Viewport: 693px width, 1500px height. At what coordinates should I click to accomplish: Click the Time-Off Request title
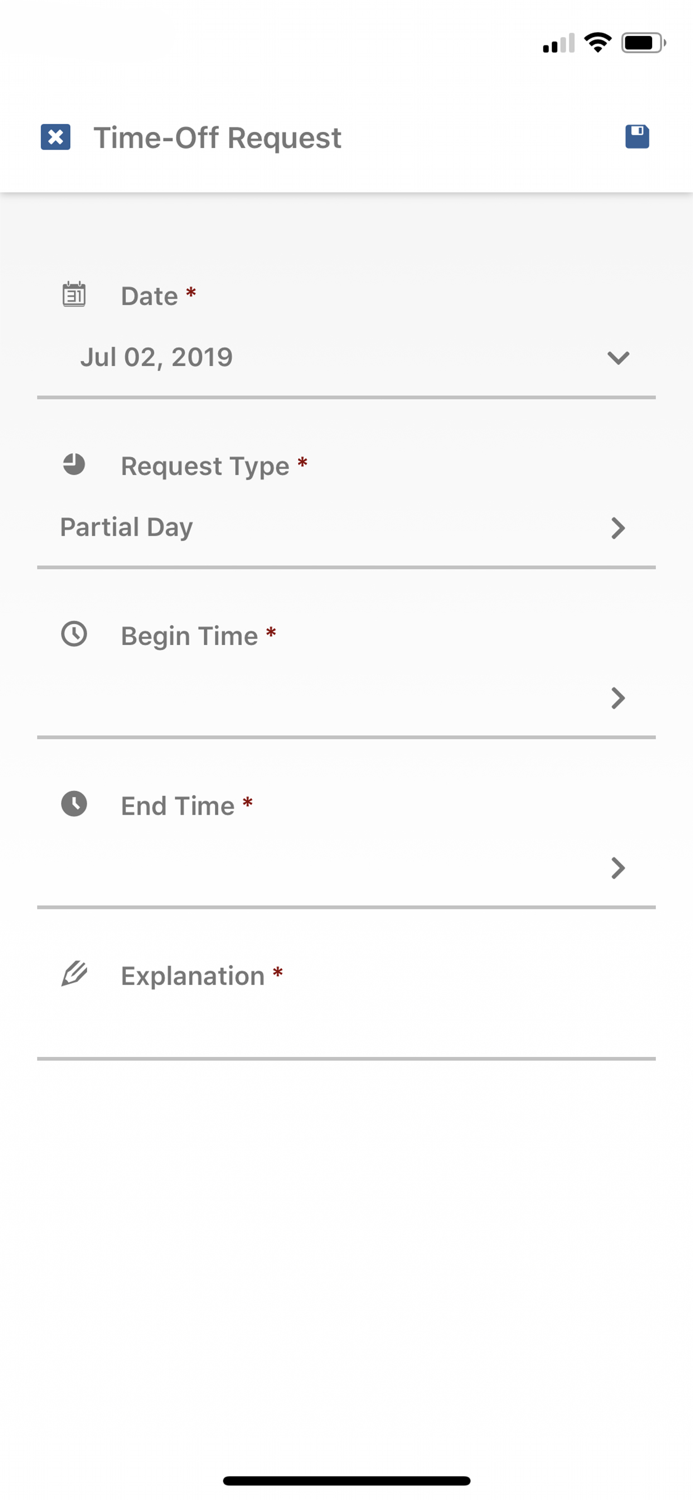point(217,138)
